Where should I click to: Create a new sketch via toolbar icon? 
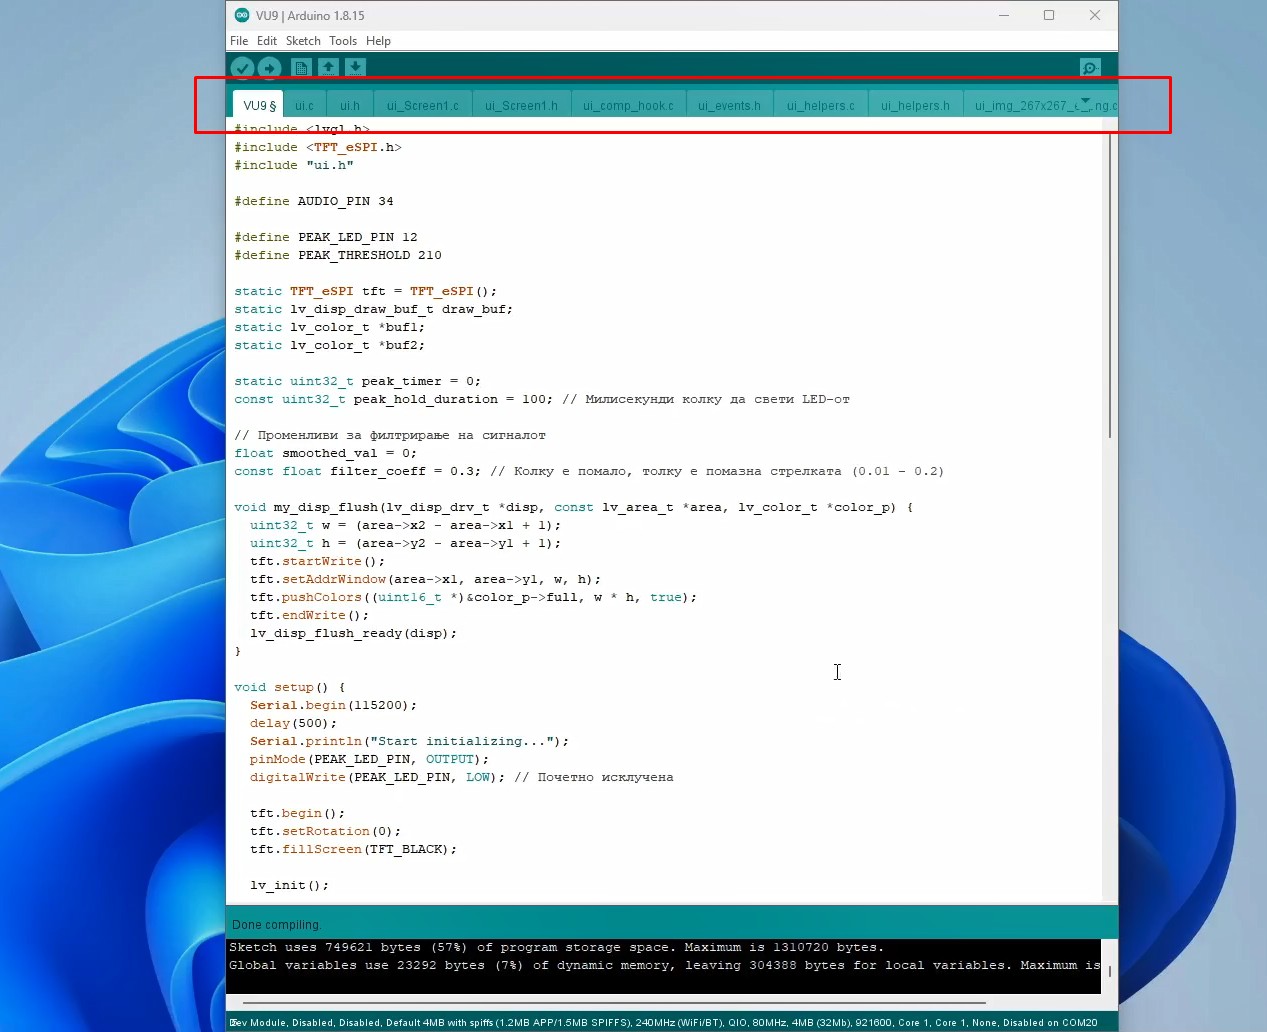[301, 68]
